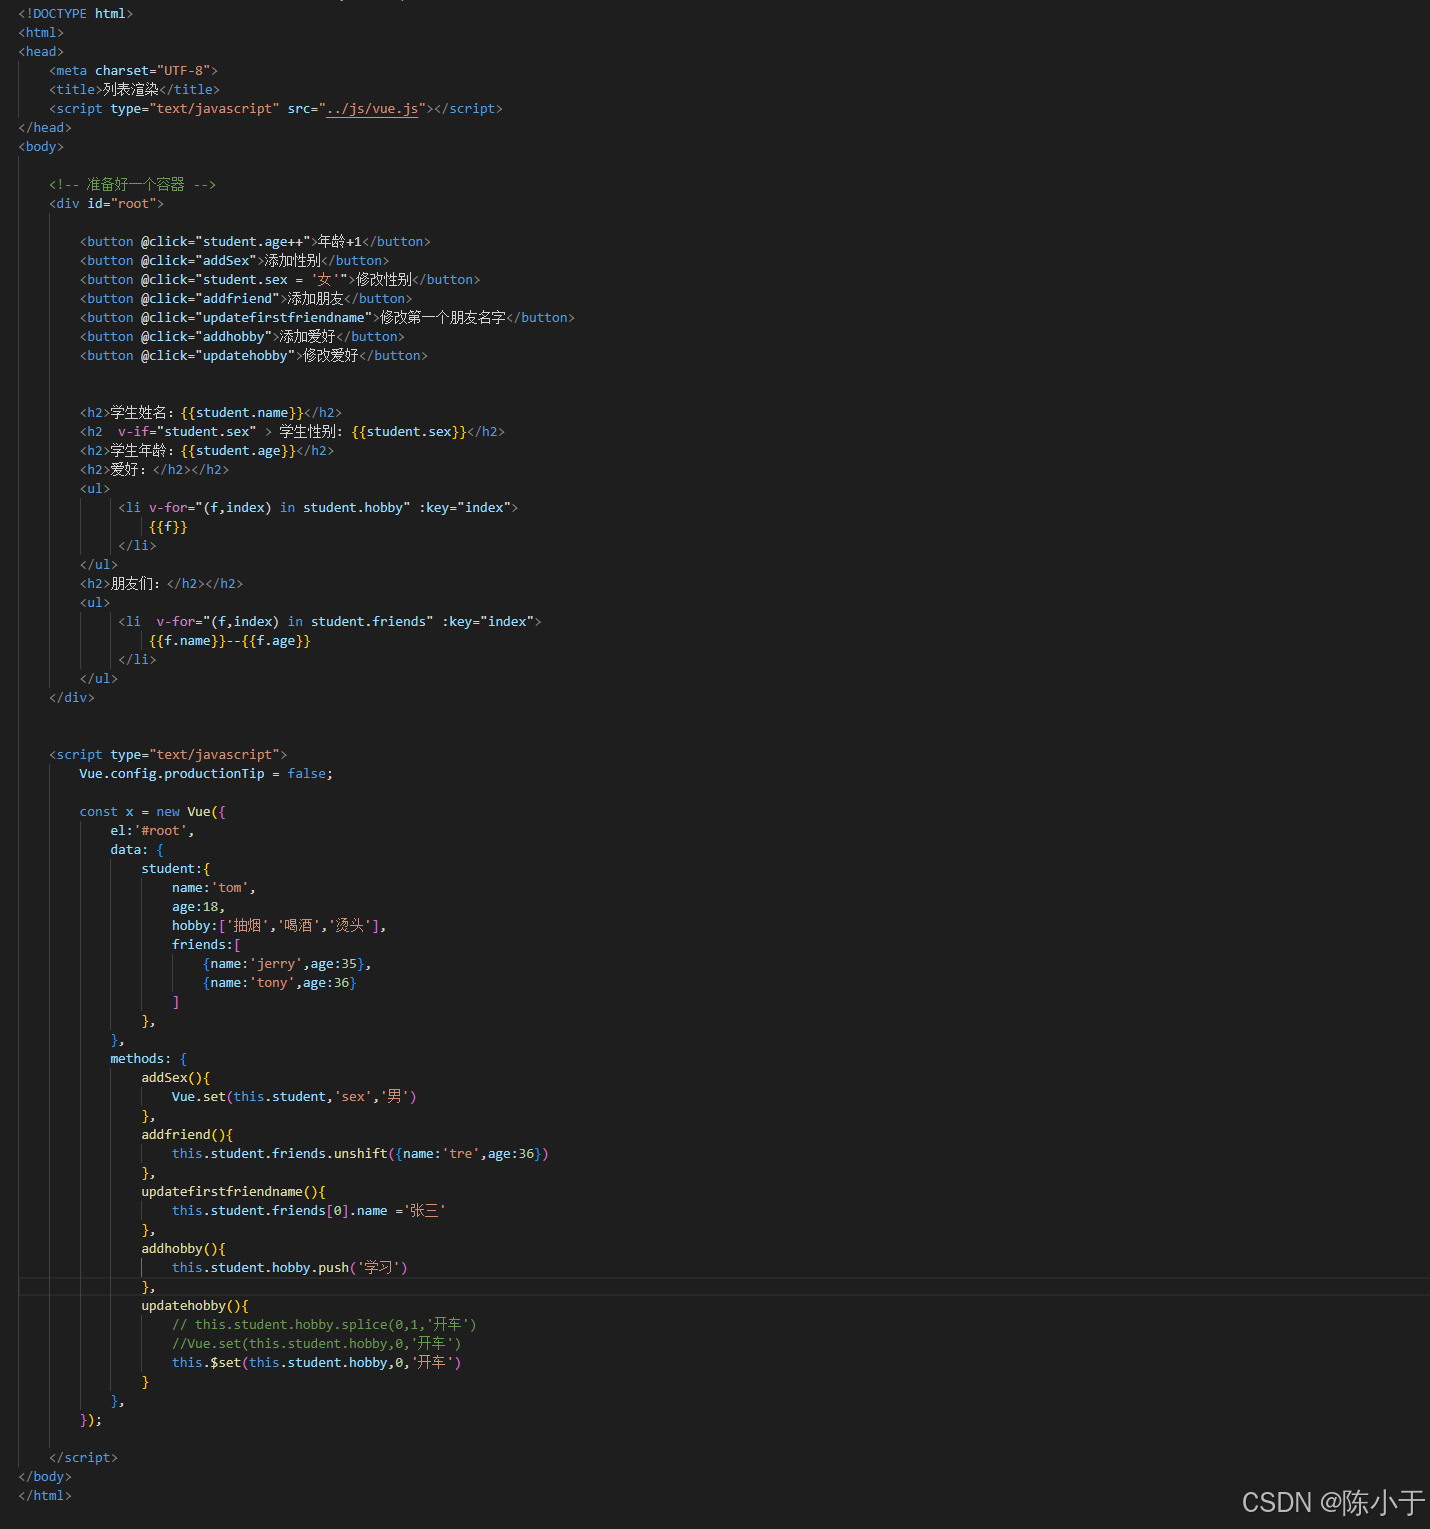Screen dimensions: 1430x1529
Task: Click the addSex(){ method definition
Action: [176, 1077]
